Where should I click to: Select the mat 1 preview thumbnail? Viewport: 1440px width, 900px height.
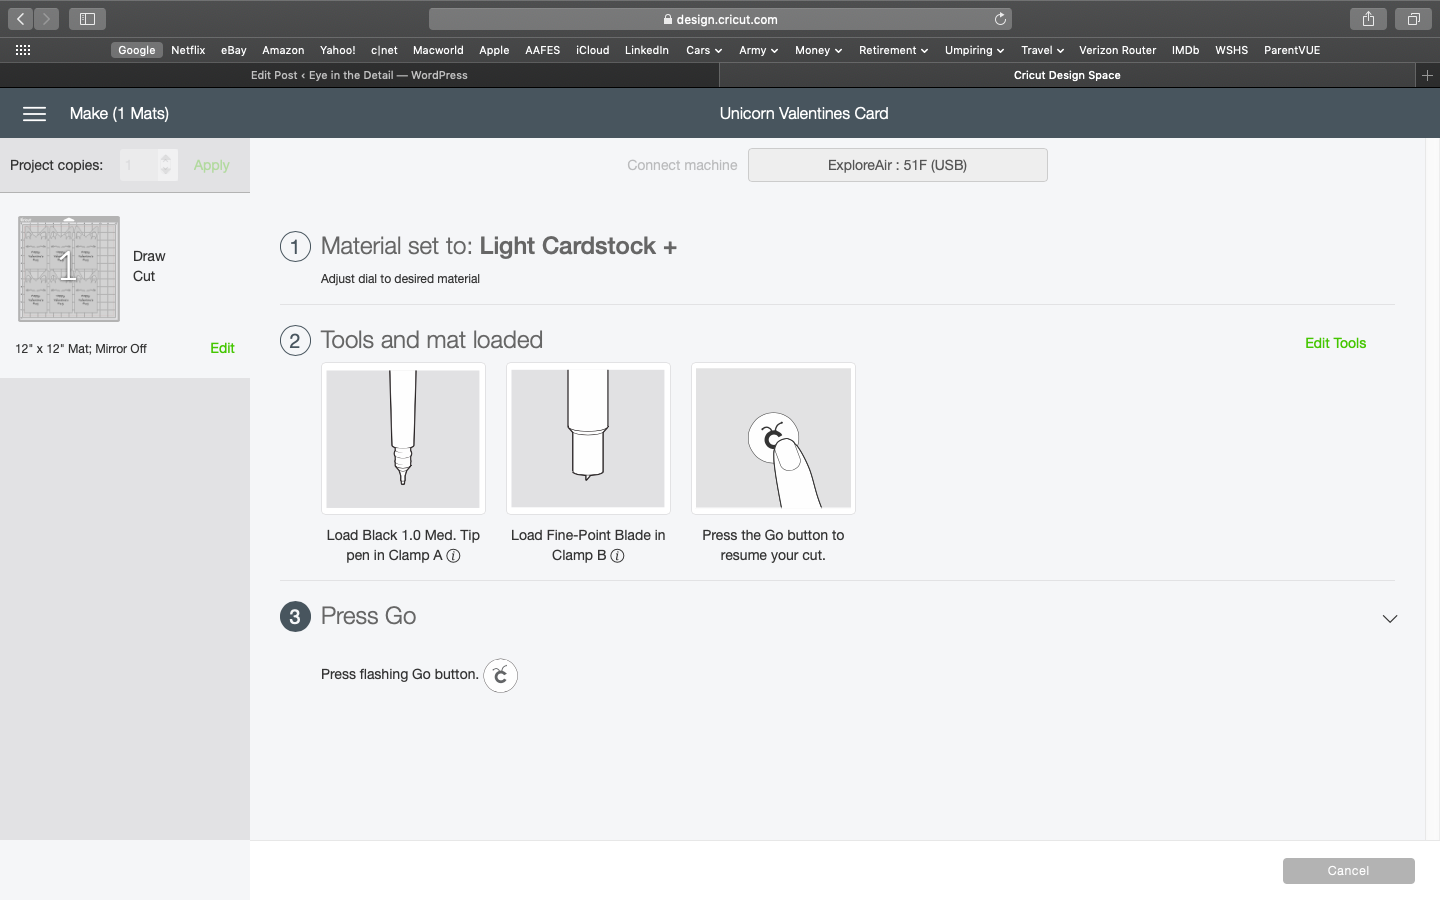[69, 269]
